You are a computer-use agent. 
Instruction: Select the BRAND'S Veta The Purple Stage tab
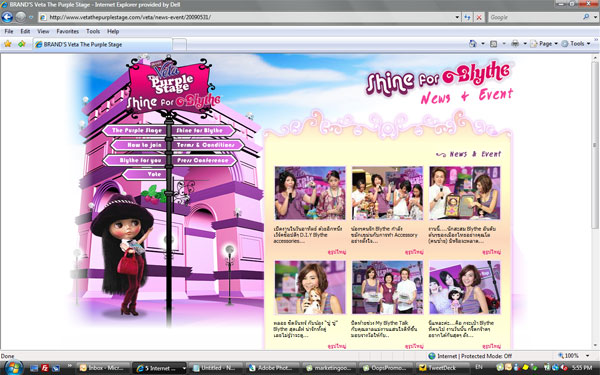pyautogui.click(x=102, y=44)
